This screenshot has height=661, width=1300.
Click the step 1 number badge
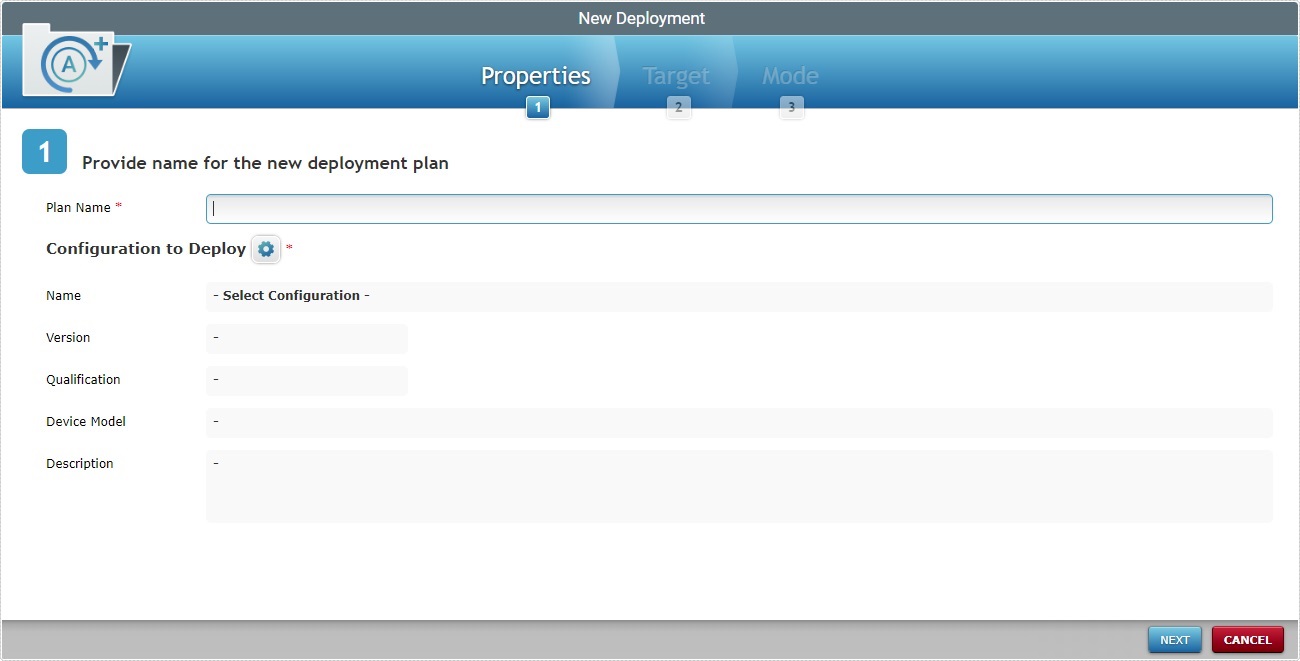537,107
